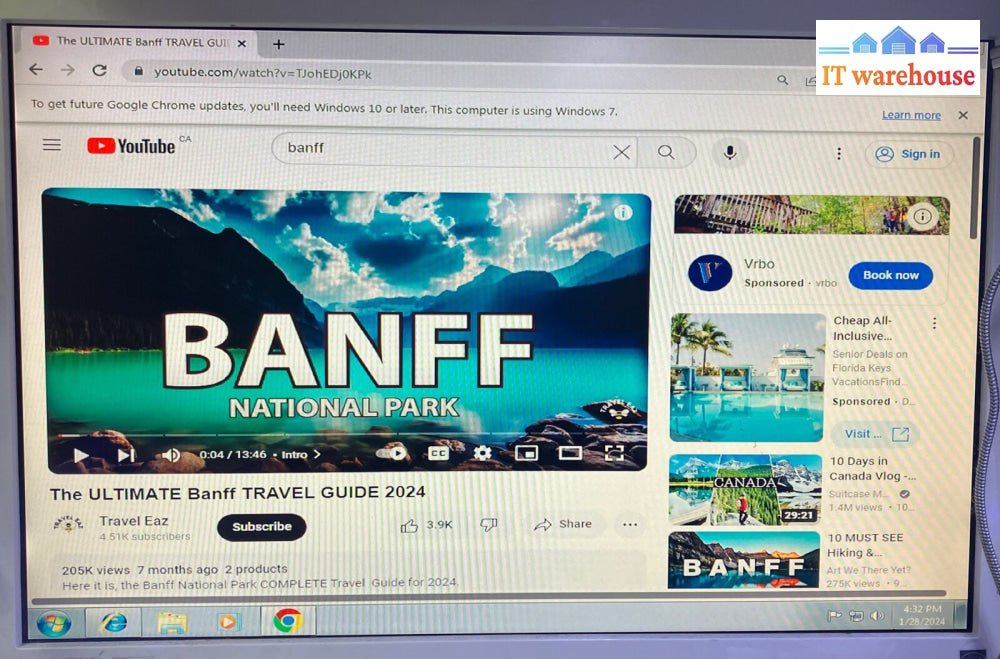This screenshot has width=1000, height=659.
Task: Expand more actions ellipsis under video
Action: [x=629, y=524]
